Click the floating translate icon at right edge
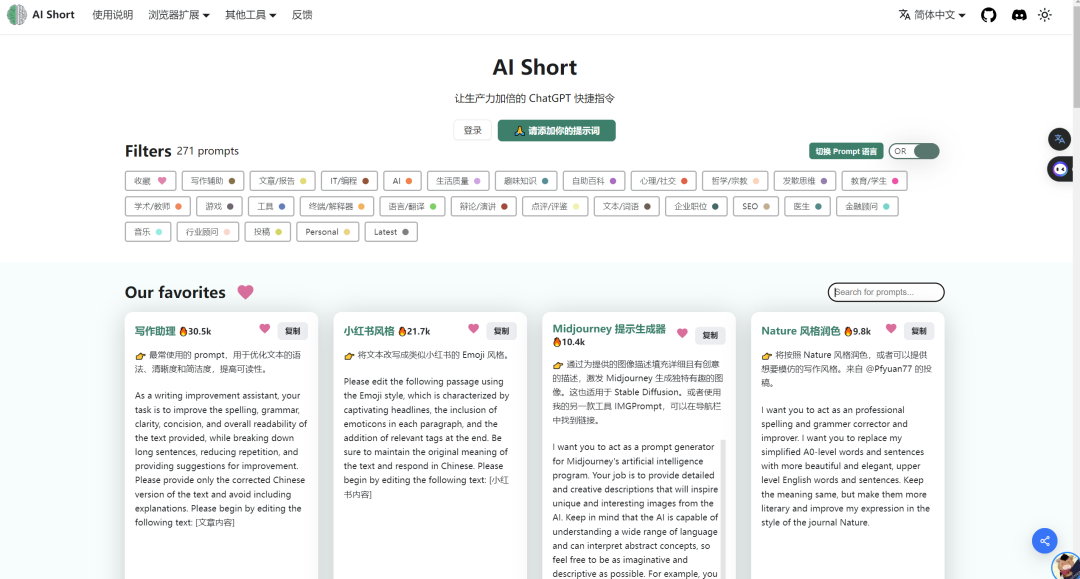 [1059, 139]
